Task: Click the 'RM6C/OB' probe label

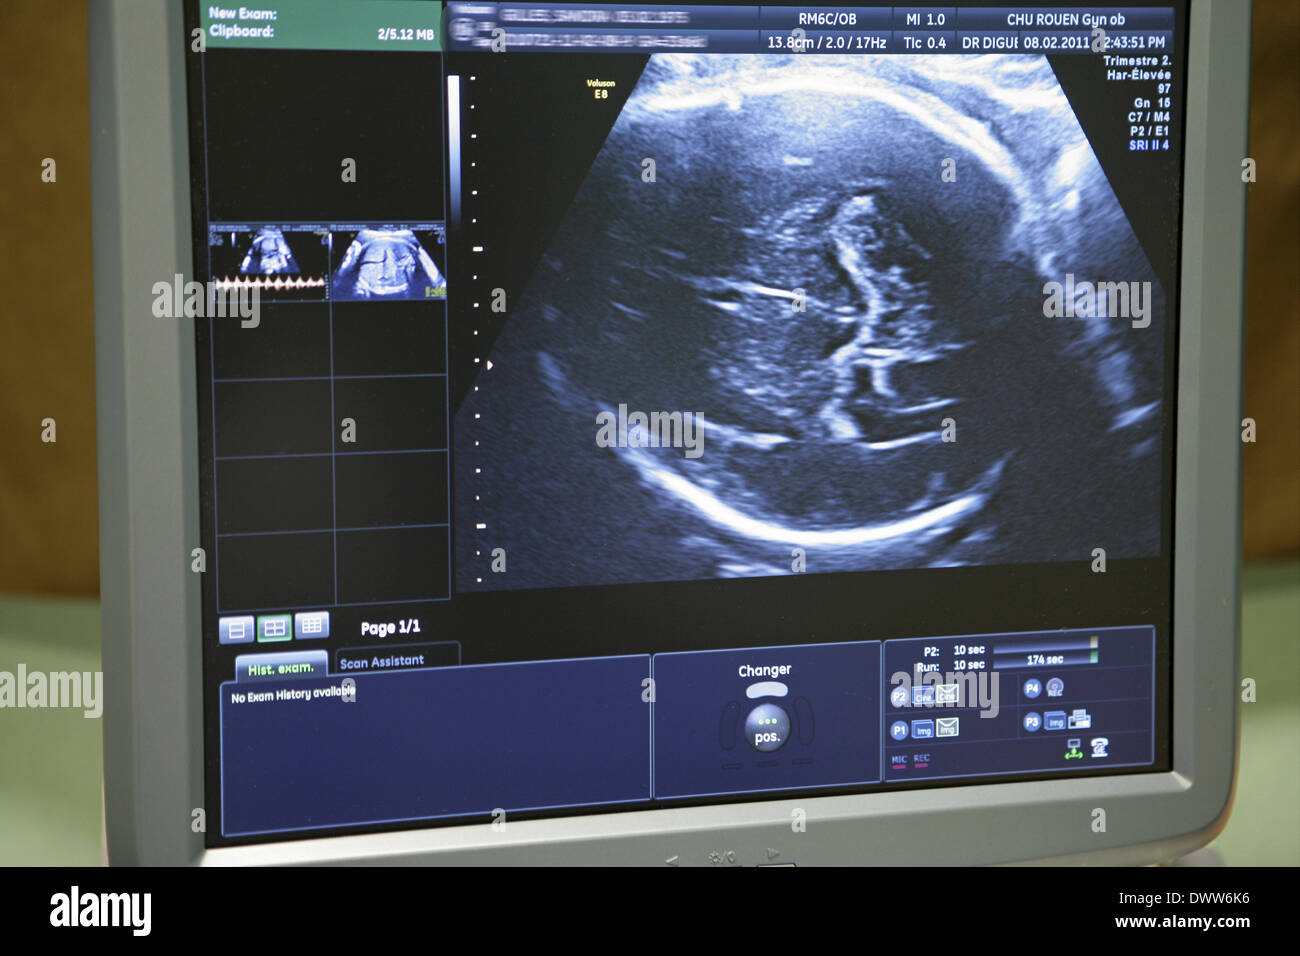Action: [827, 19]
